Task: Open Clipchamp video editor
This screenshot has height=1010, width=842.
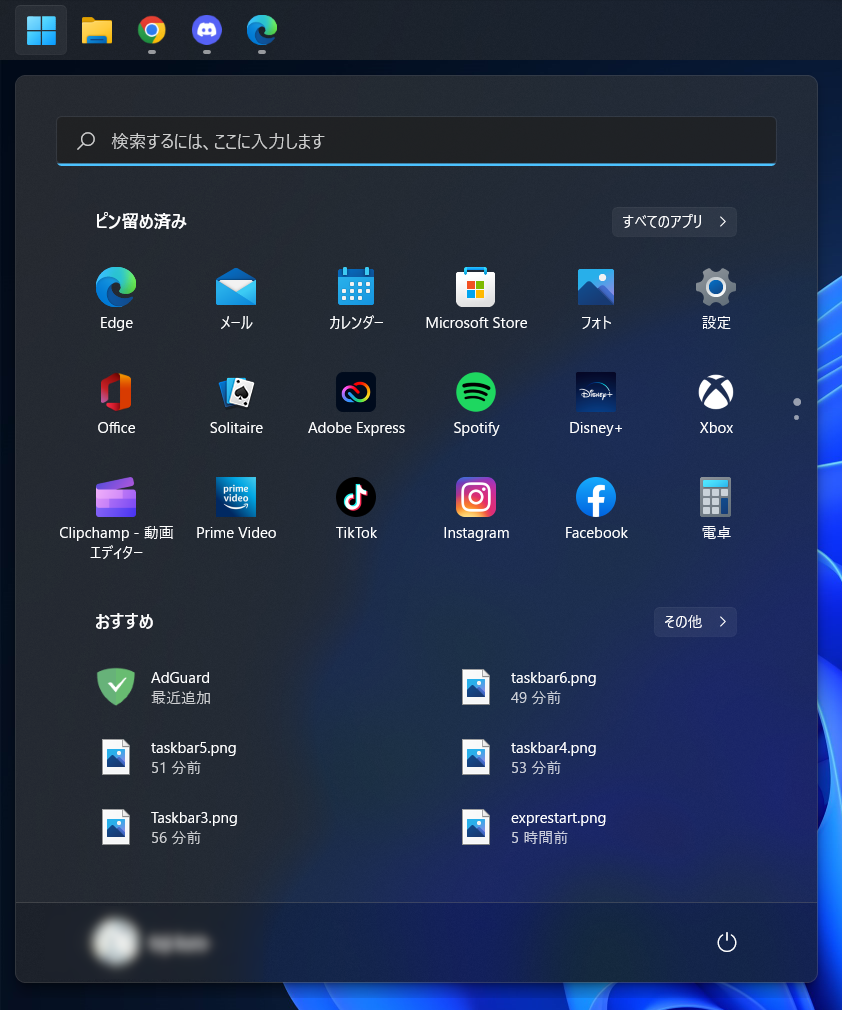Action: (x=116, y=518)
